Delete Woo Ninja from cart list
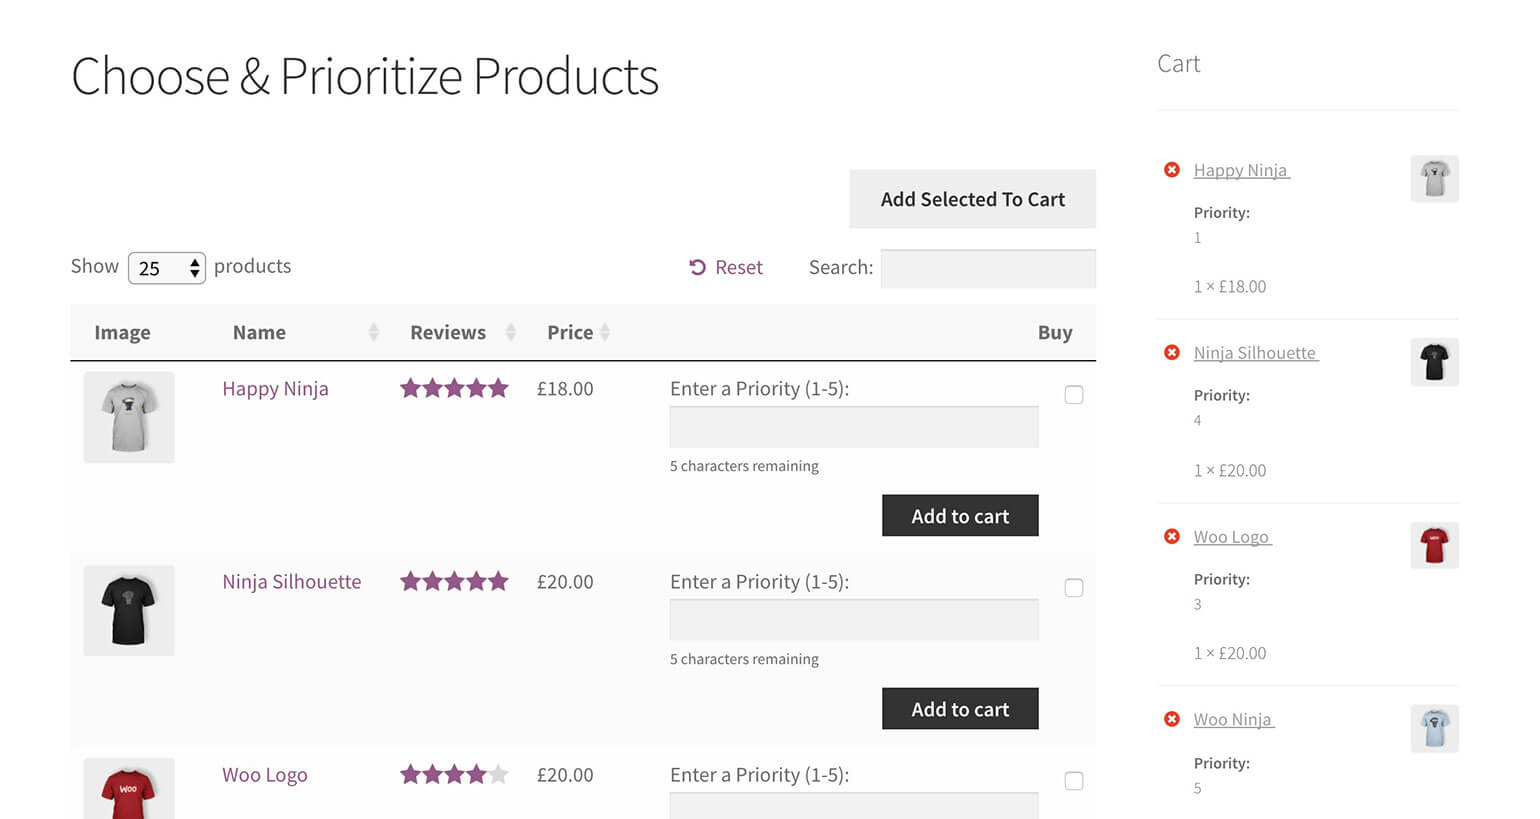Viewport: 1540px width, 819px height. click(x=1172, y=719)
